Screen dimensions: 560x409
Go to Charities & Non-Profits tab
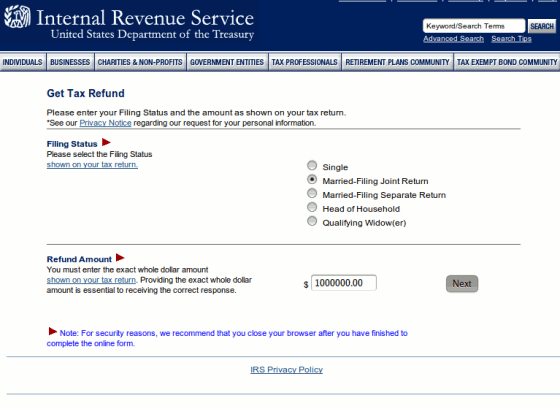(140, 62)
